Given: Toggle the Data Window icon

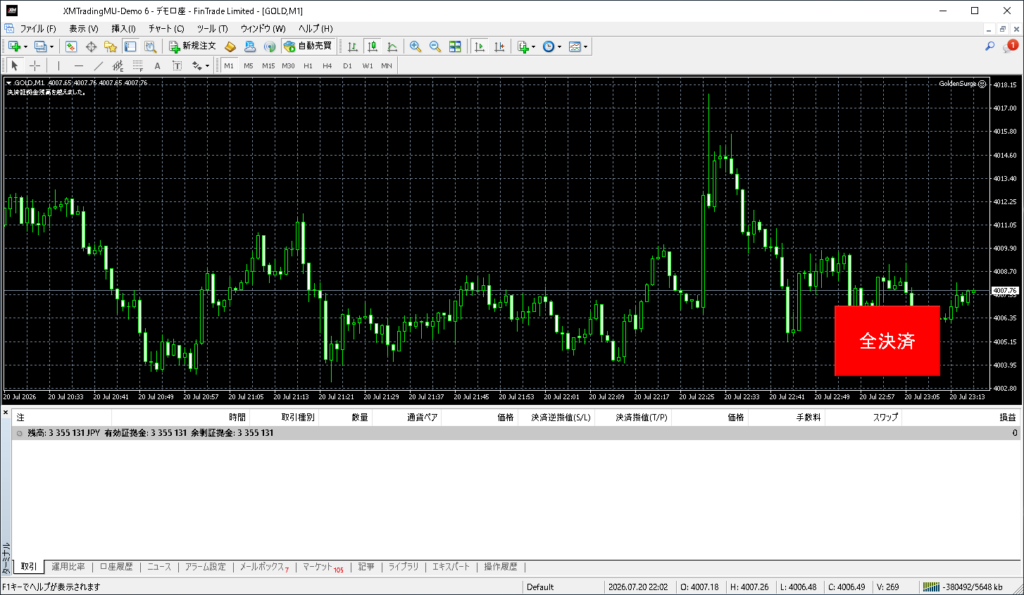Looking at the screenshot, I should 91,46.
